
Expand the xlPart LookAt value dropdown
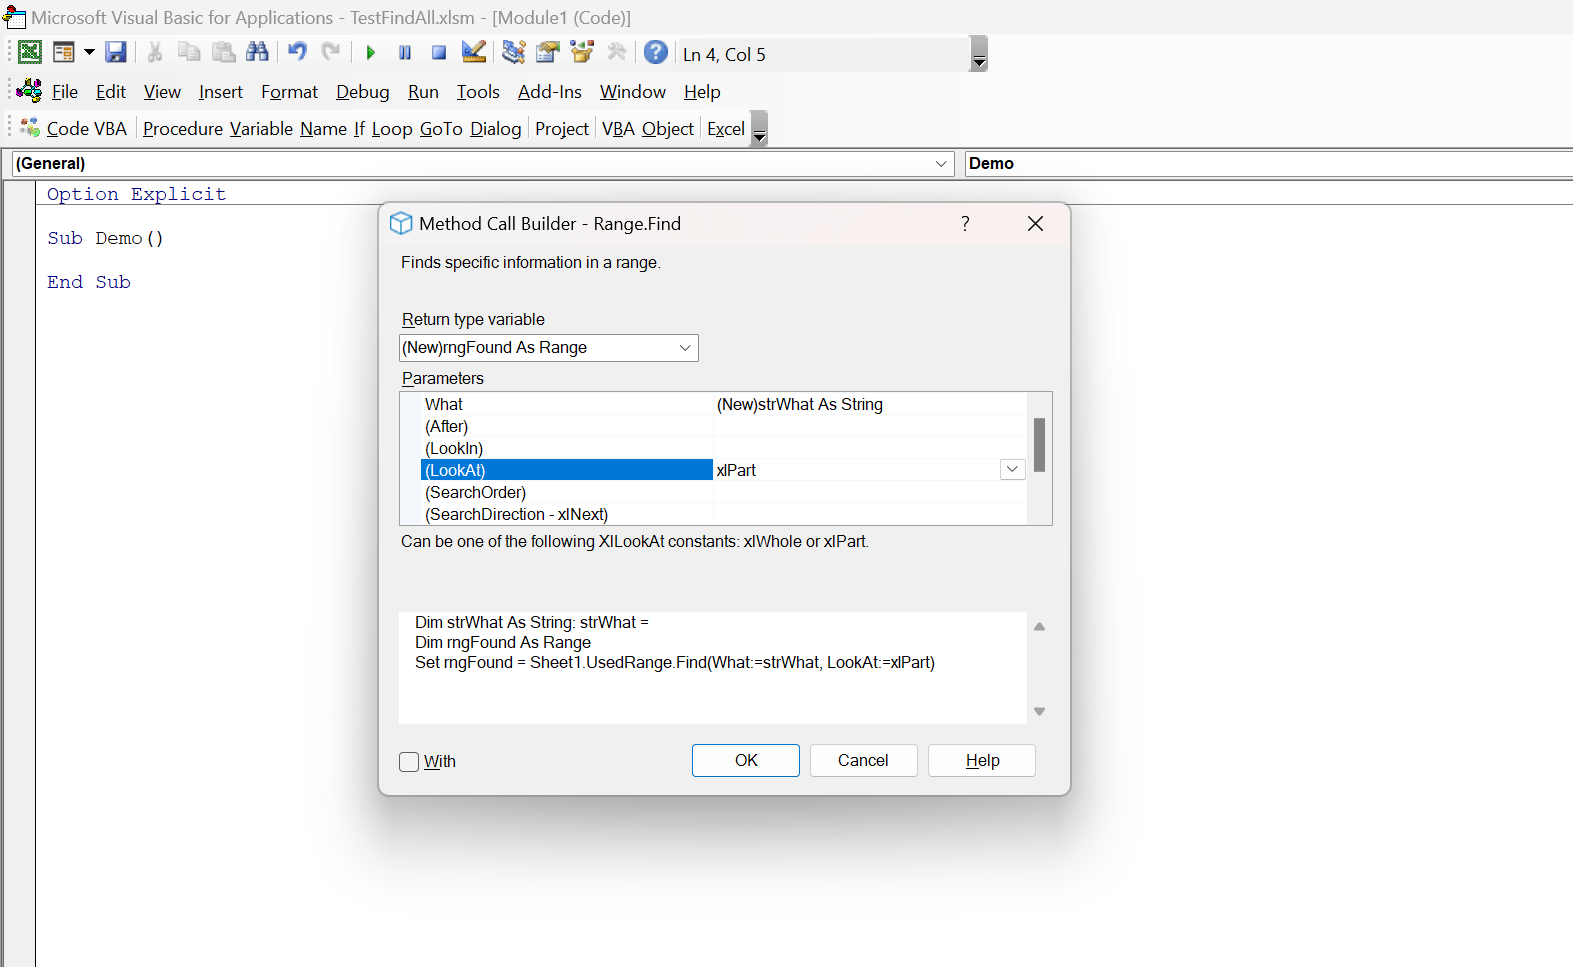(1012, 470)
